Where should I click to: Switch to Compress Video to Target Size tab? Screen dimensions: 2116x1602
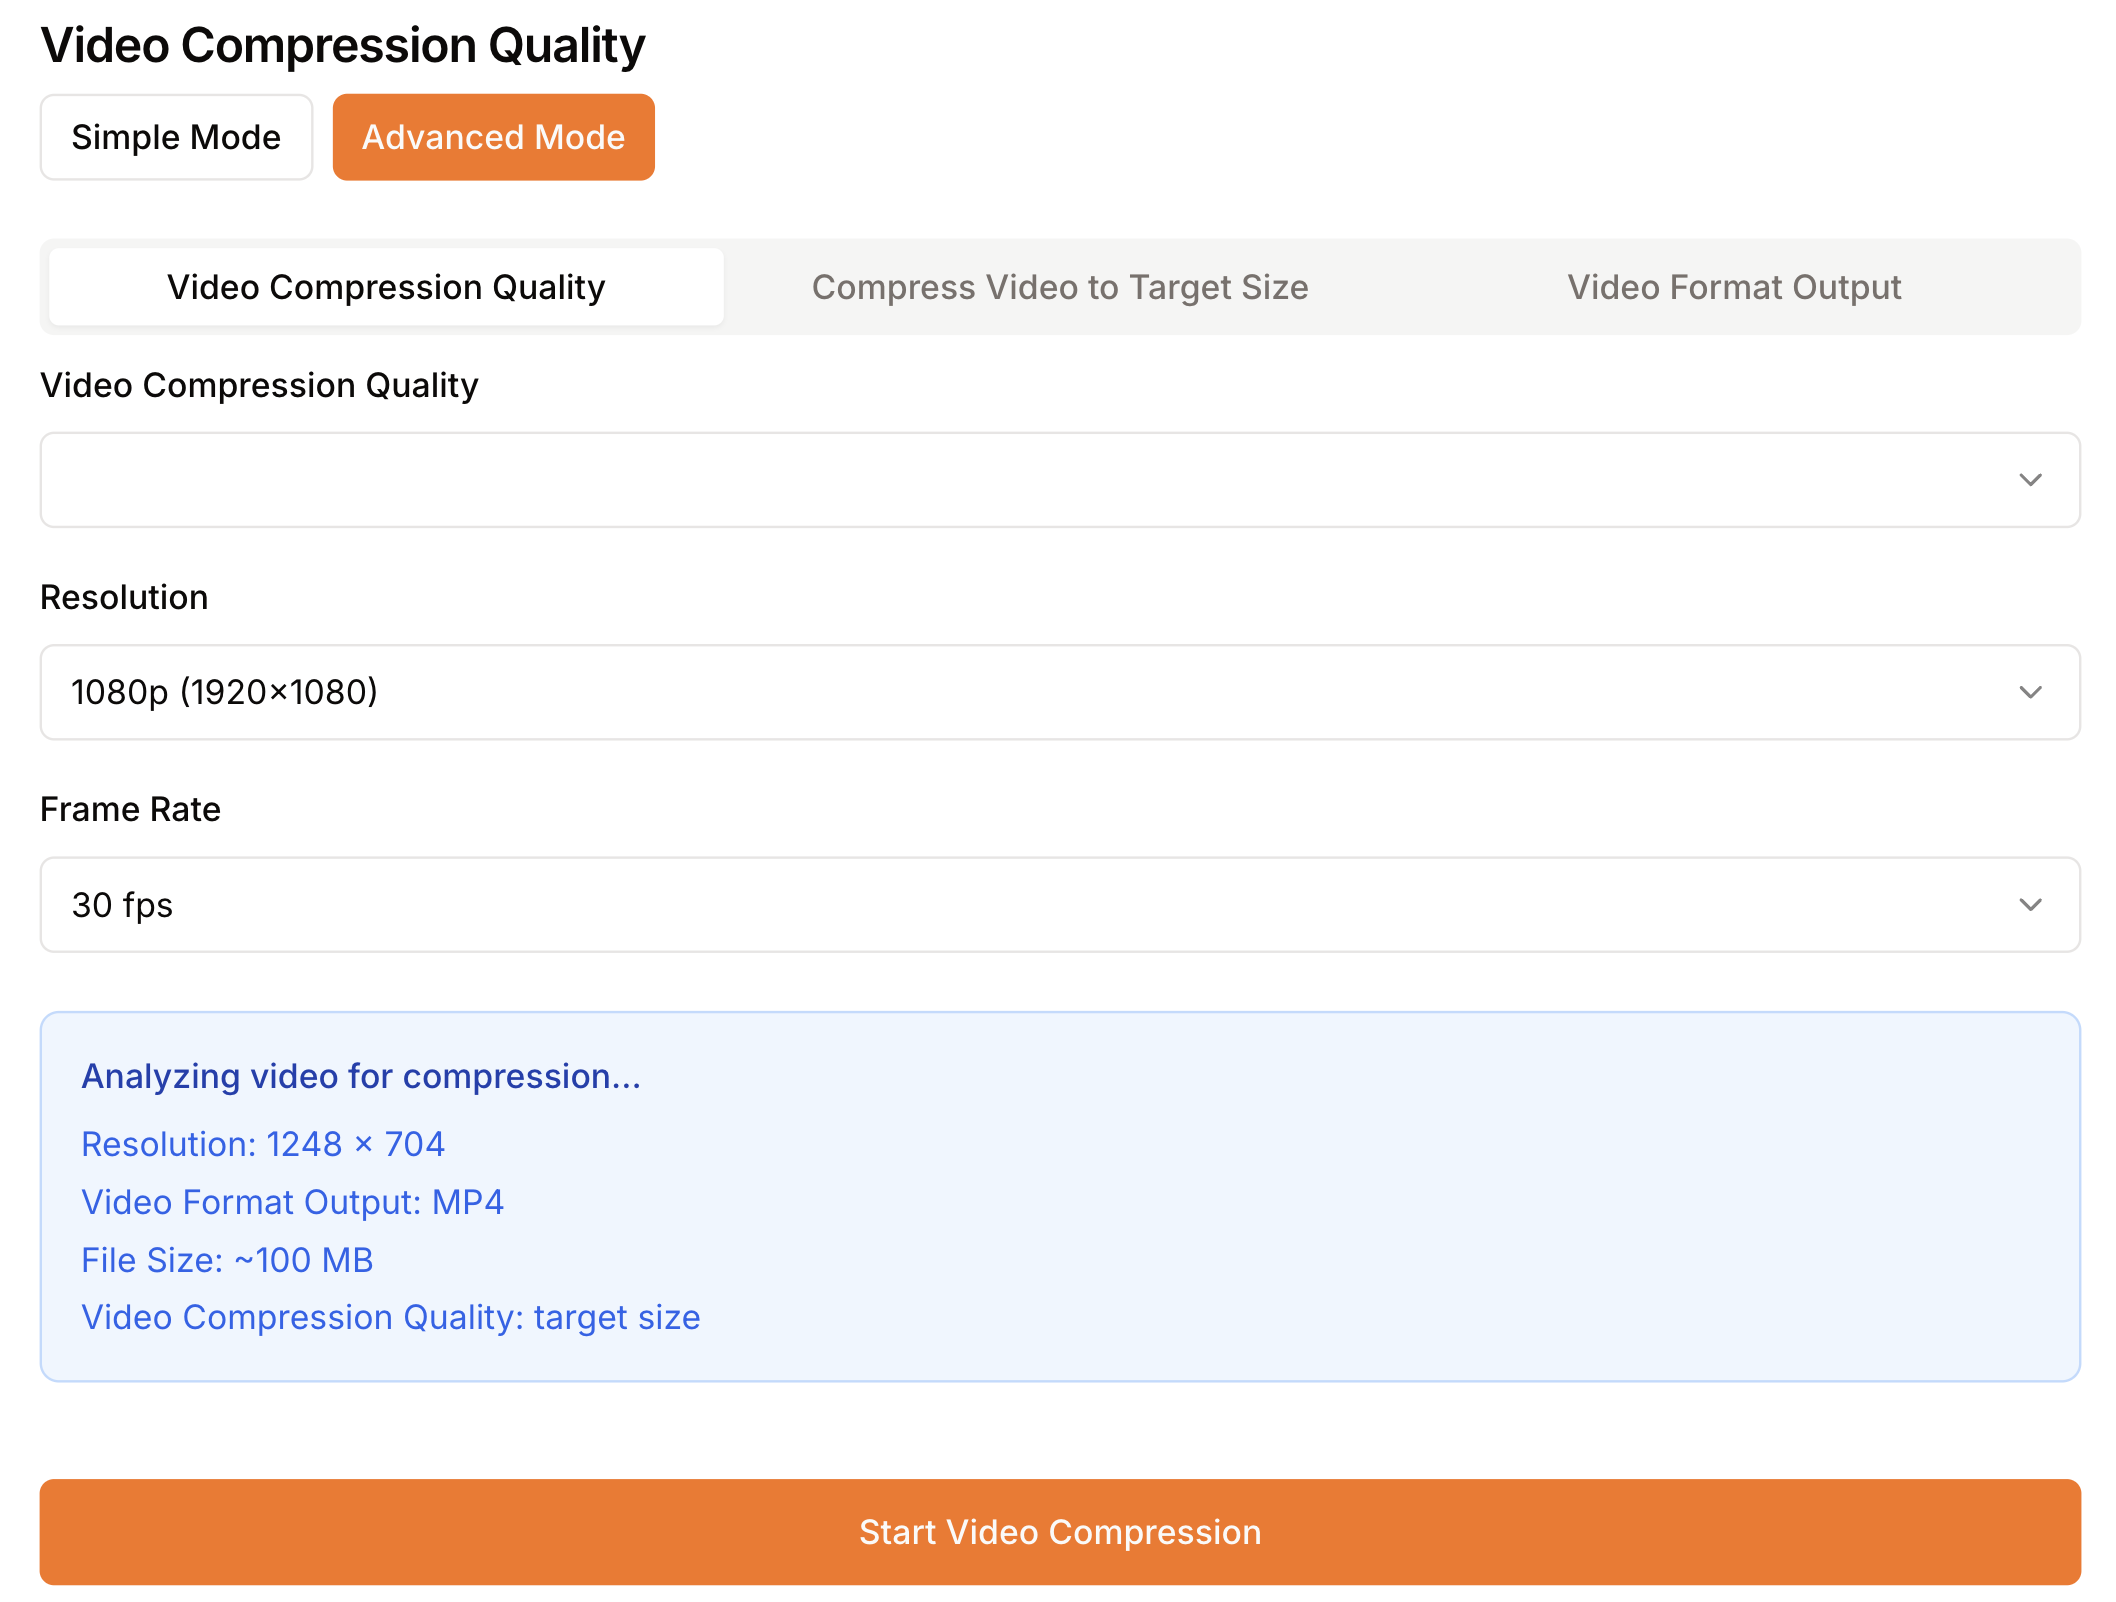1060,287
